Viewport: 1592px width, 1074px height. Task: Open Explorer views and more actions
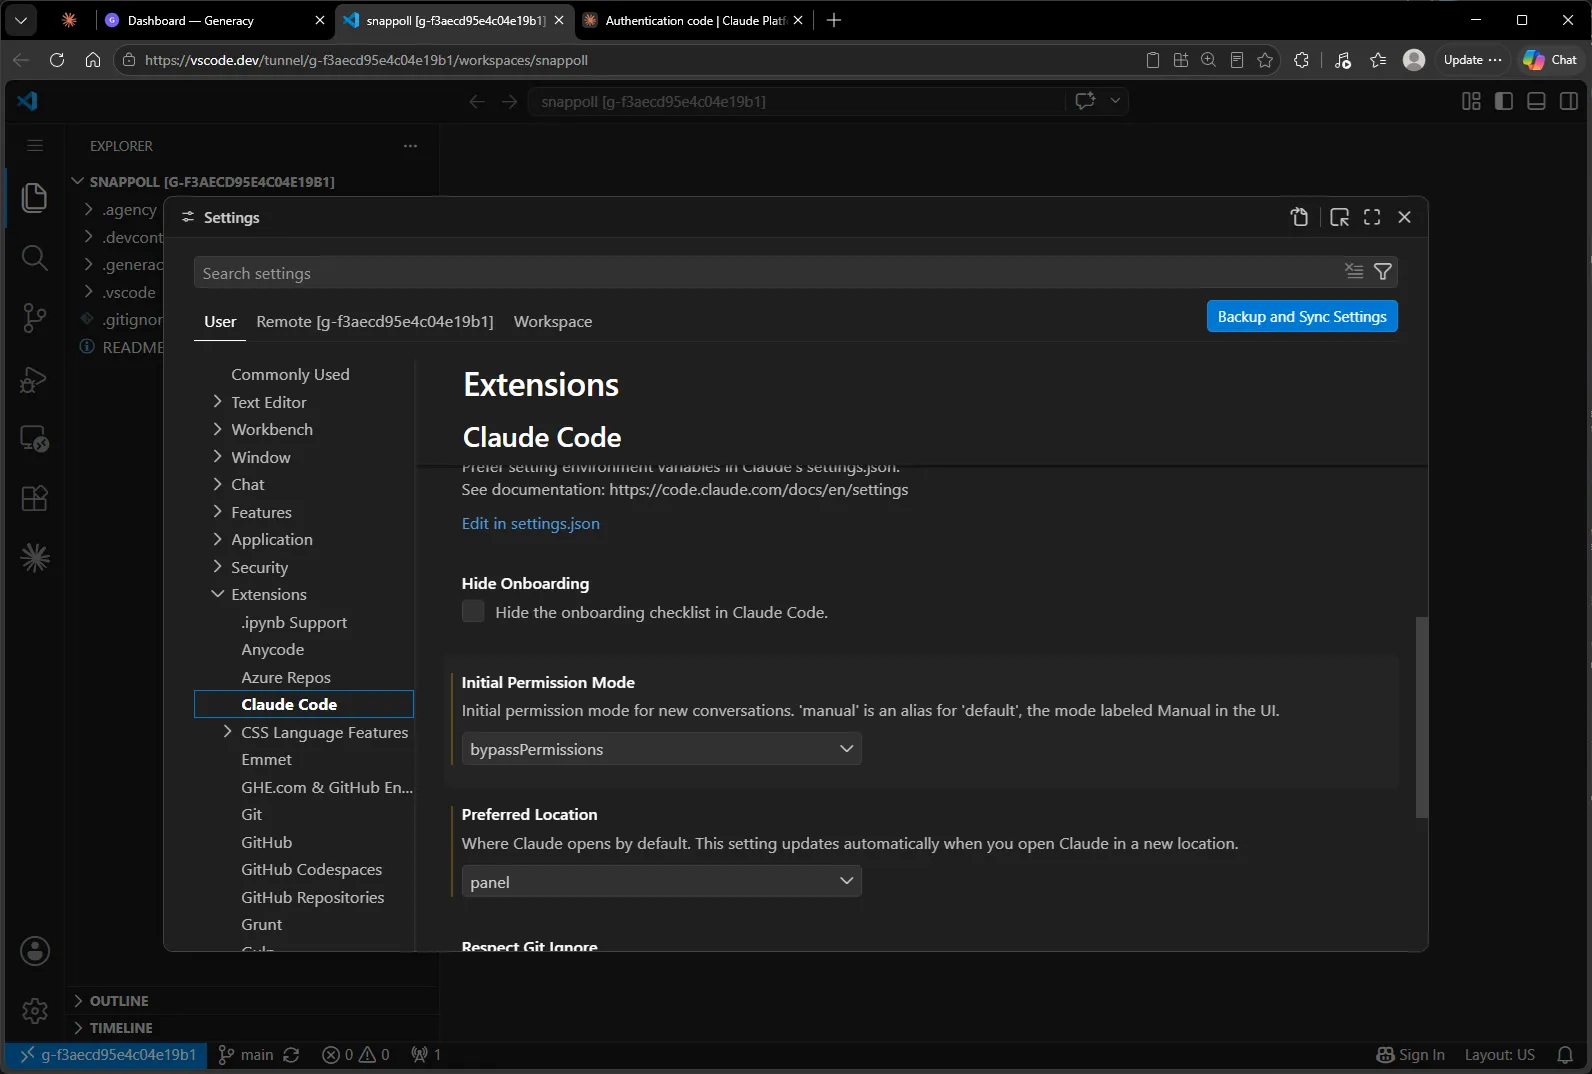tap(410, 146)
